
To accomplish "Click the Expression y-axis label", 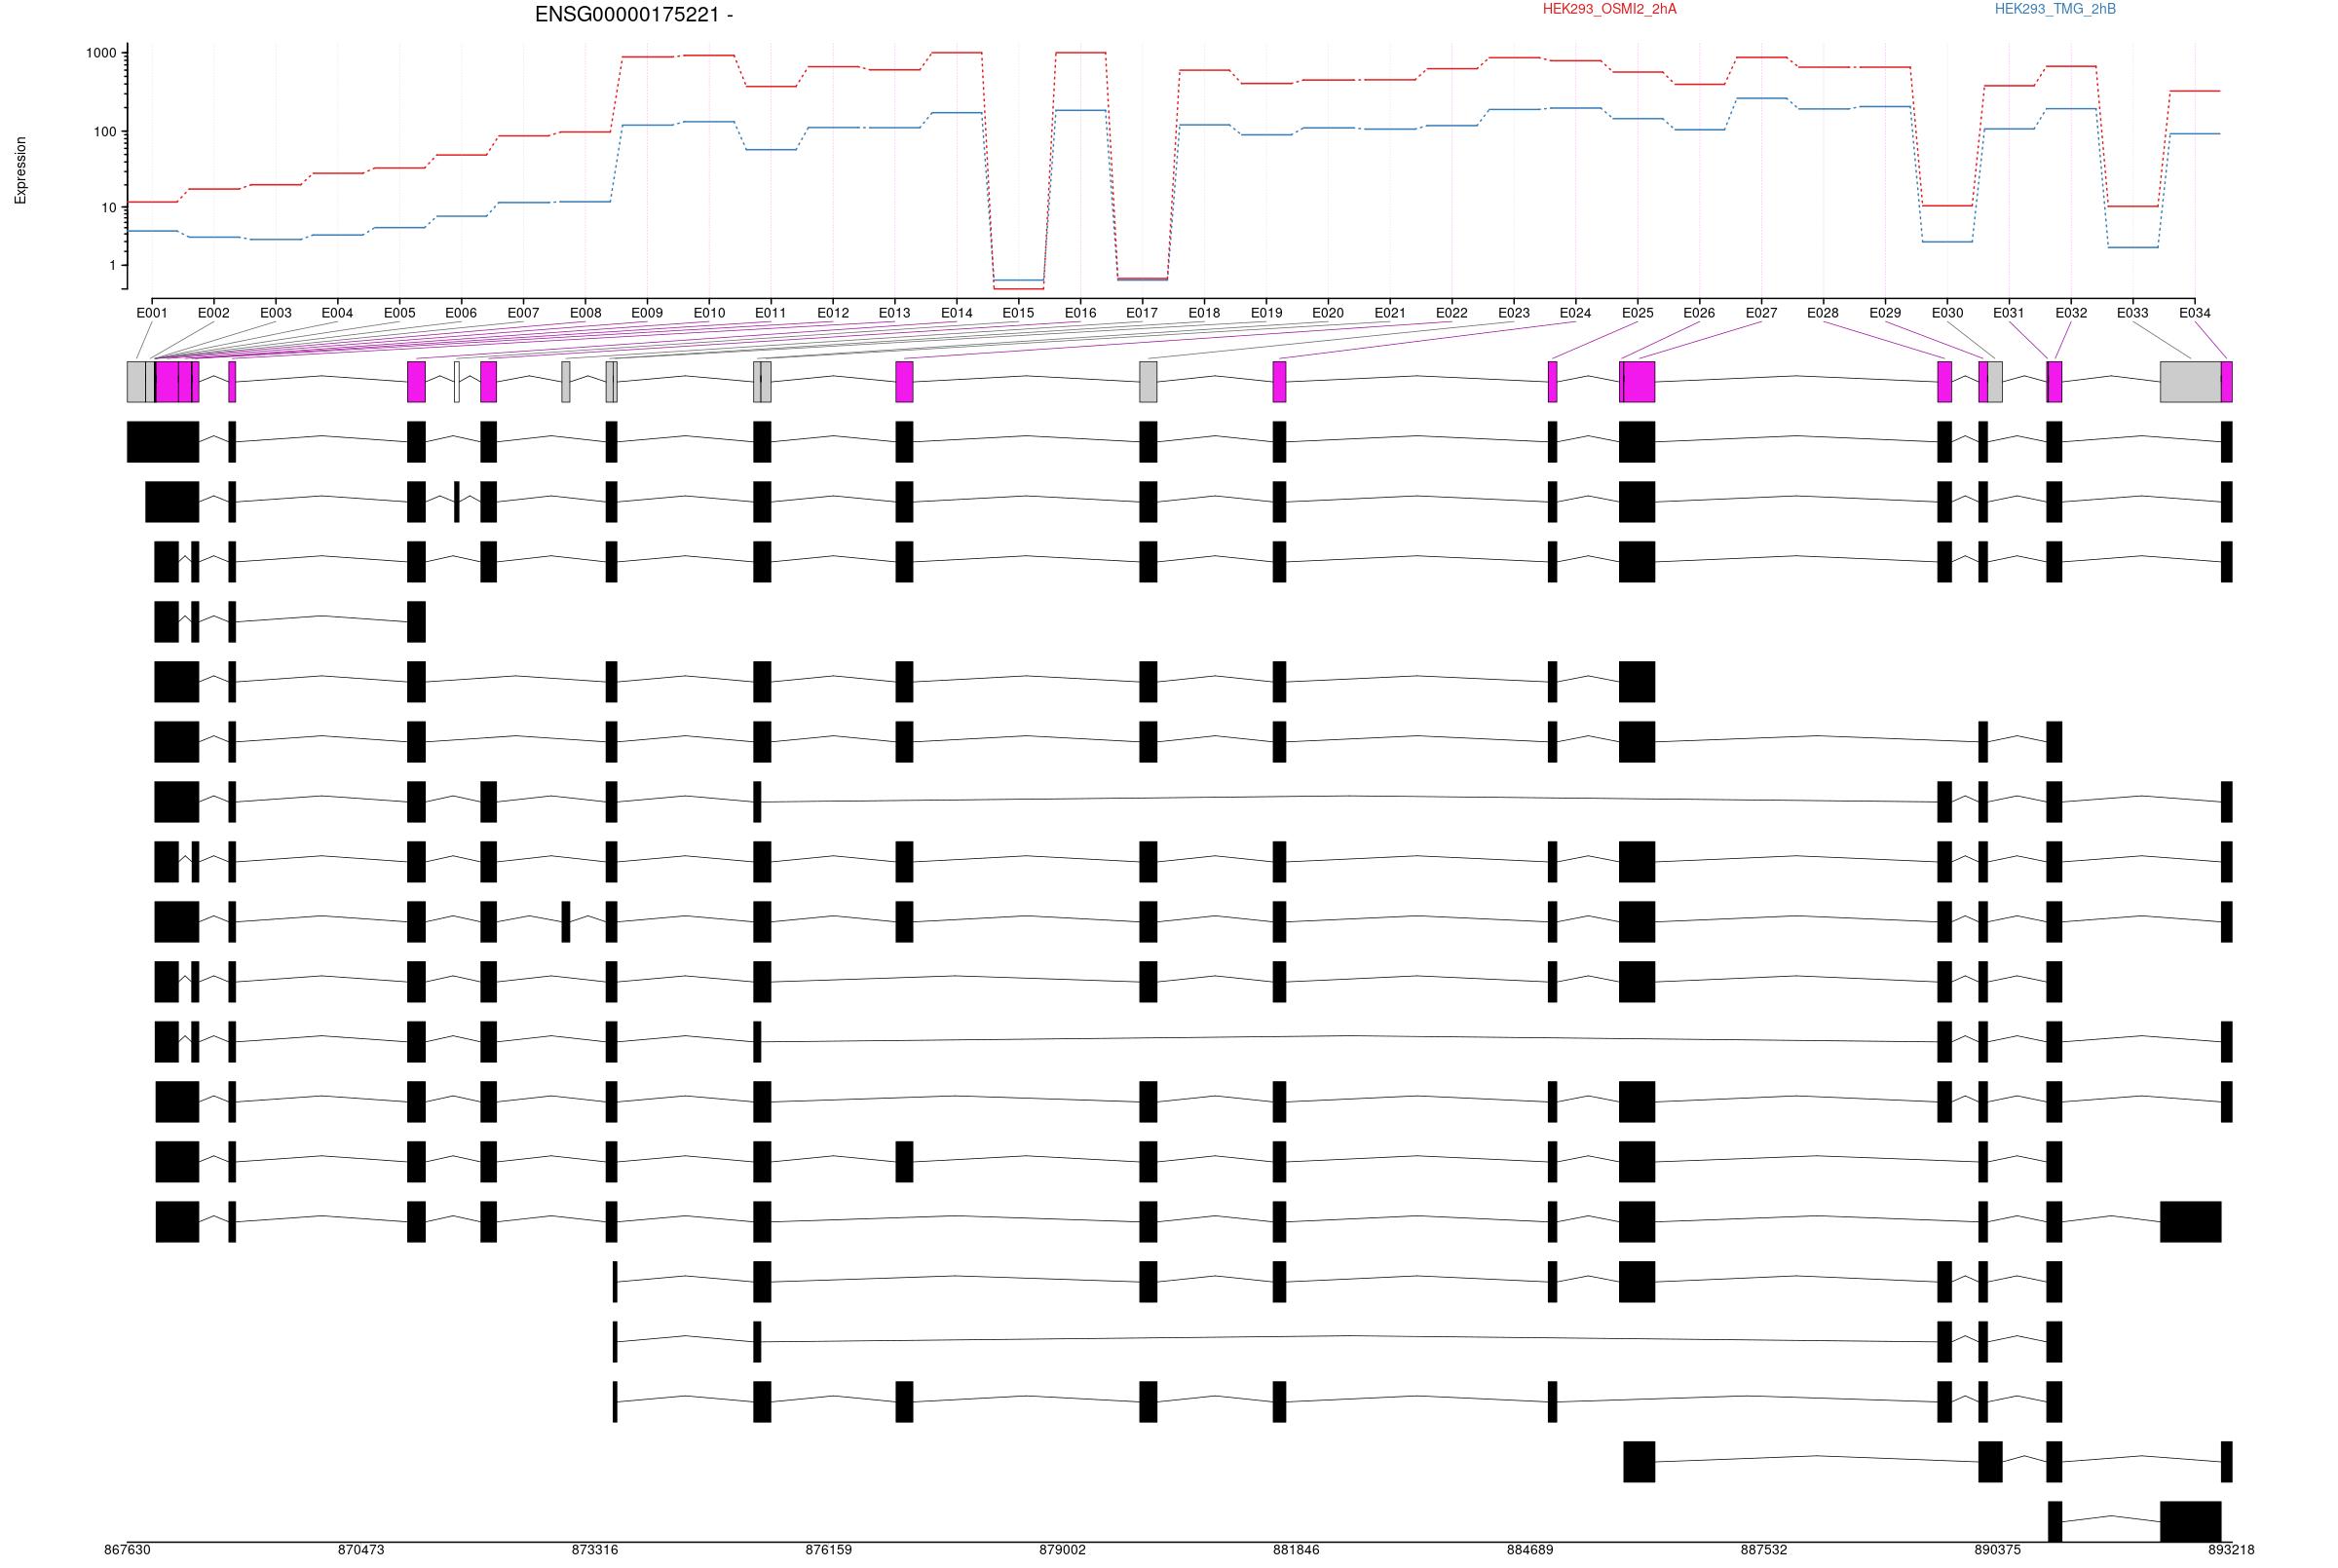I will coord(21,171).
